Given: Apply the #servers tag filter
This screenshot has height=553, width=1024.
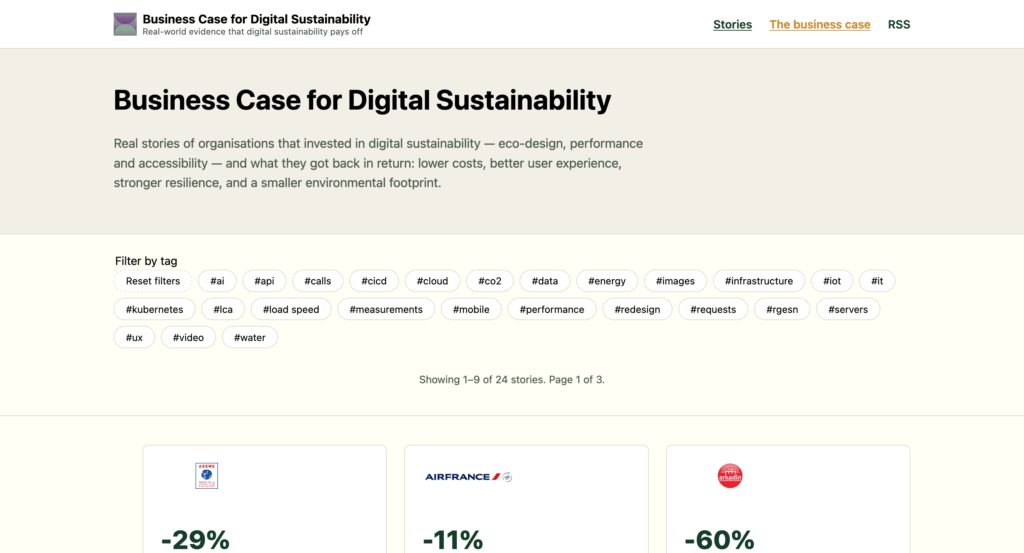Looking at the screenshot, I should [848, 309].
